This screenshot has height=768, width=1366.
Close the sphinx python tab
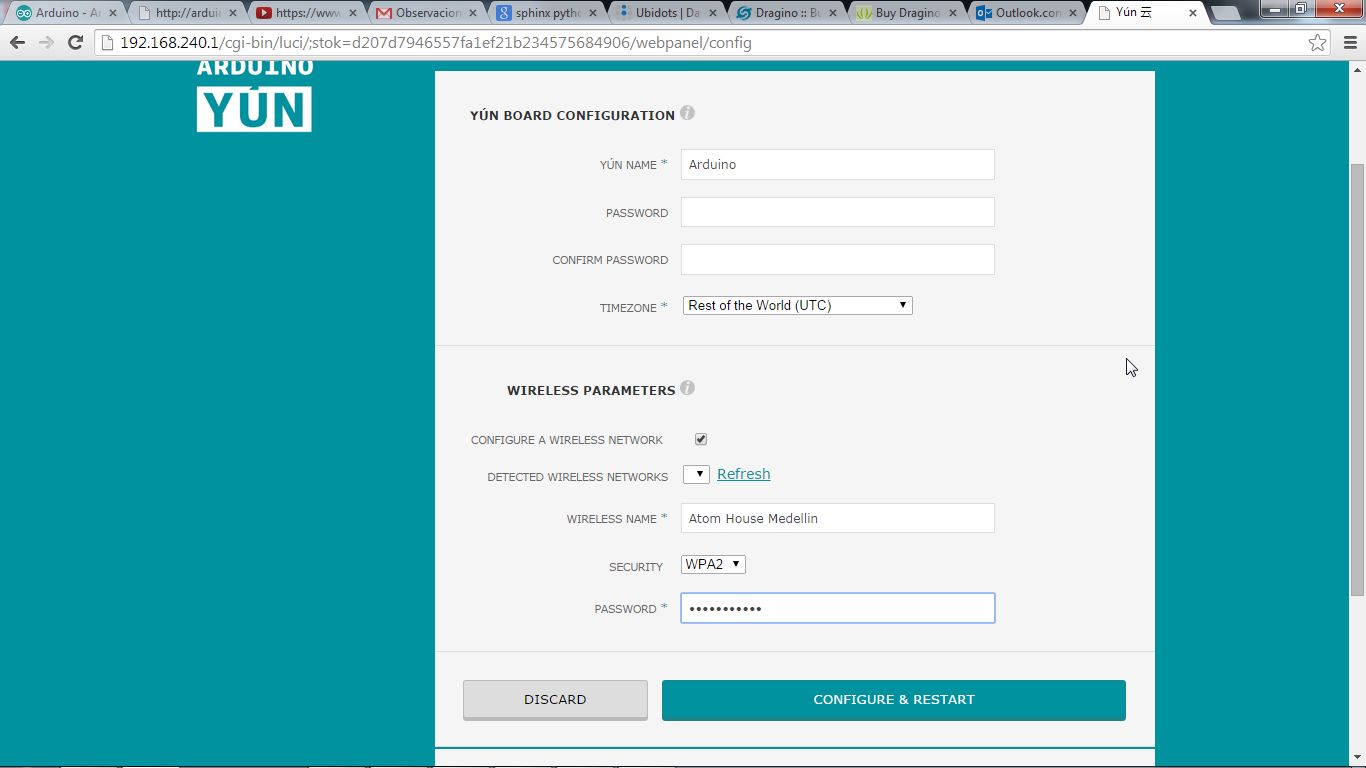point(594,13)
